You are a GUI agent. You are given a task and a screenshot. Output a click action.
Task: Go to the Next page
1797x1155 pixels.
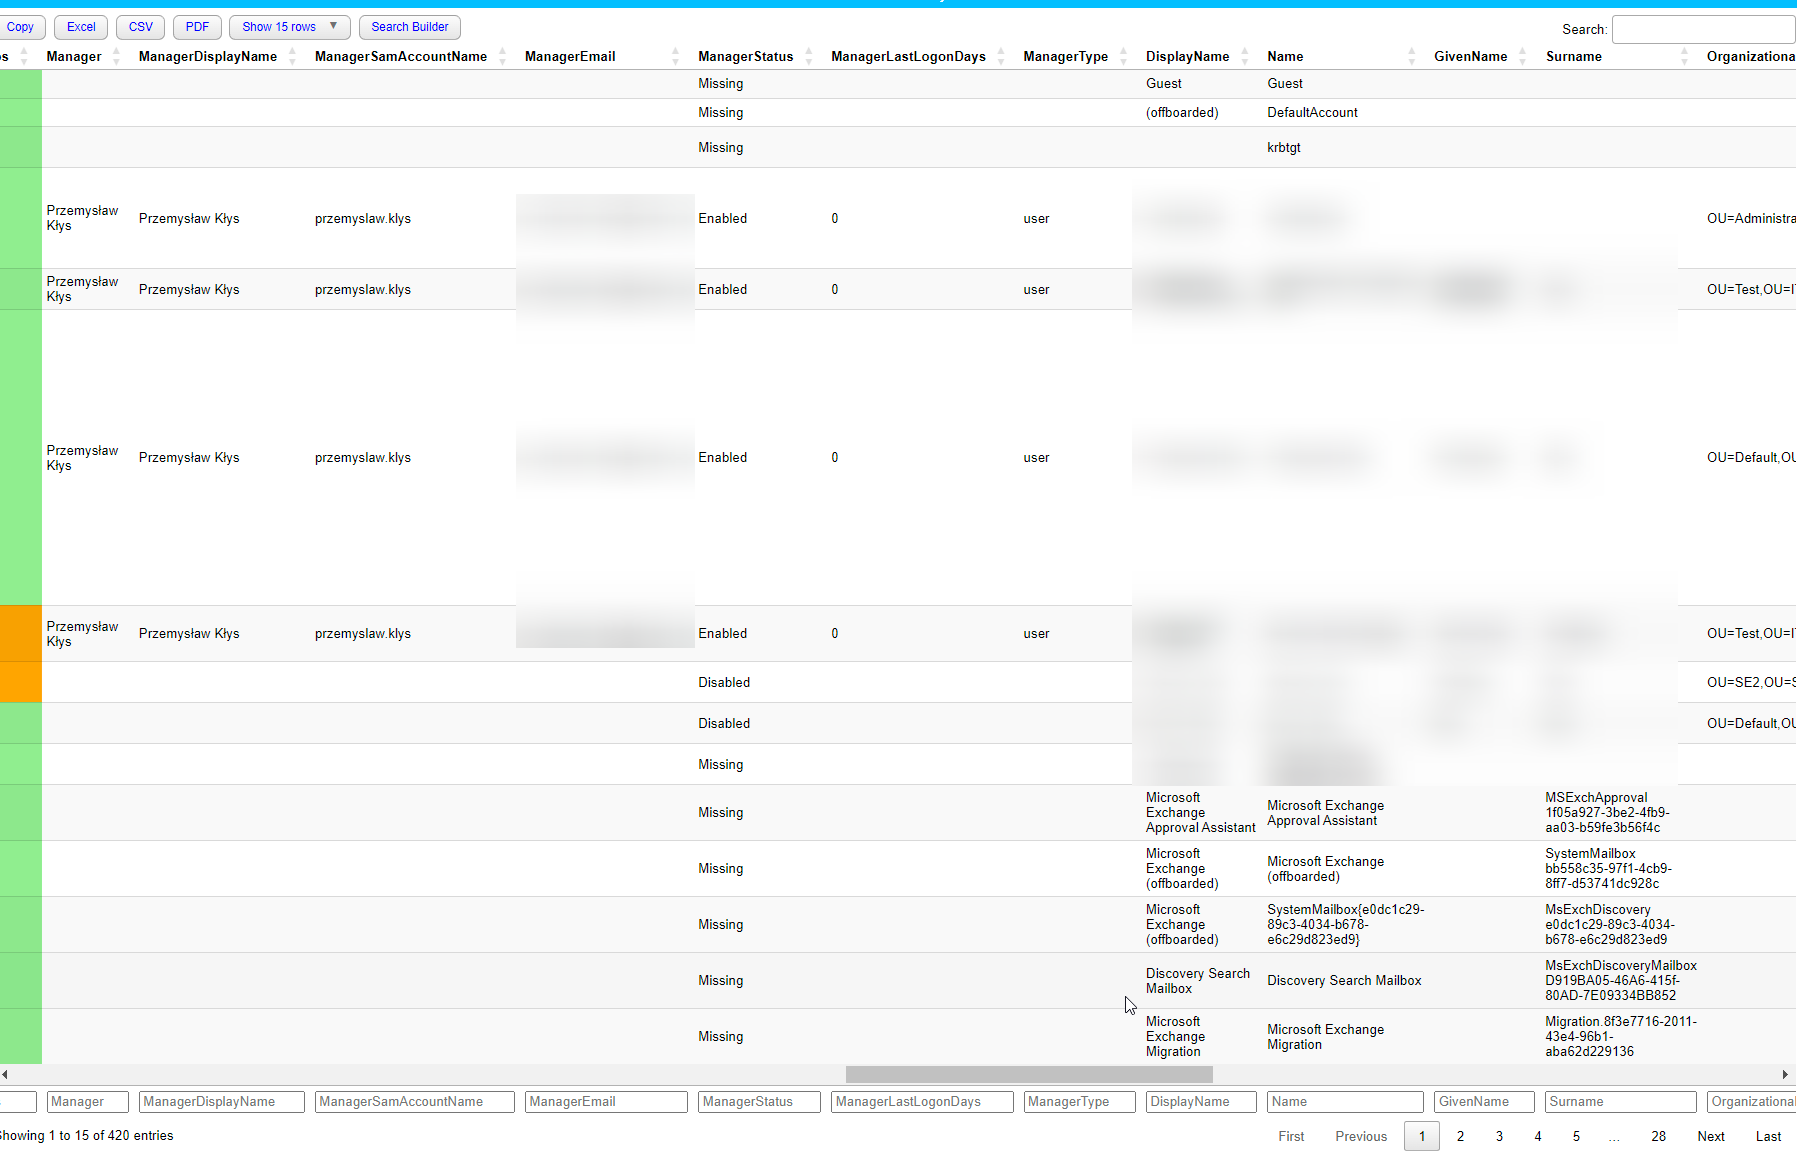coord(1711,1136)
